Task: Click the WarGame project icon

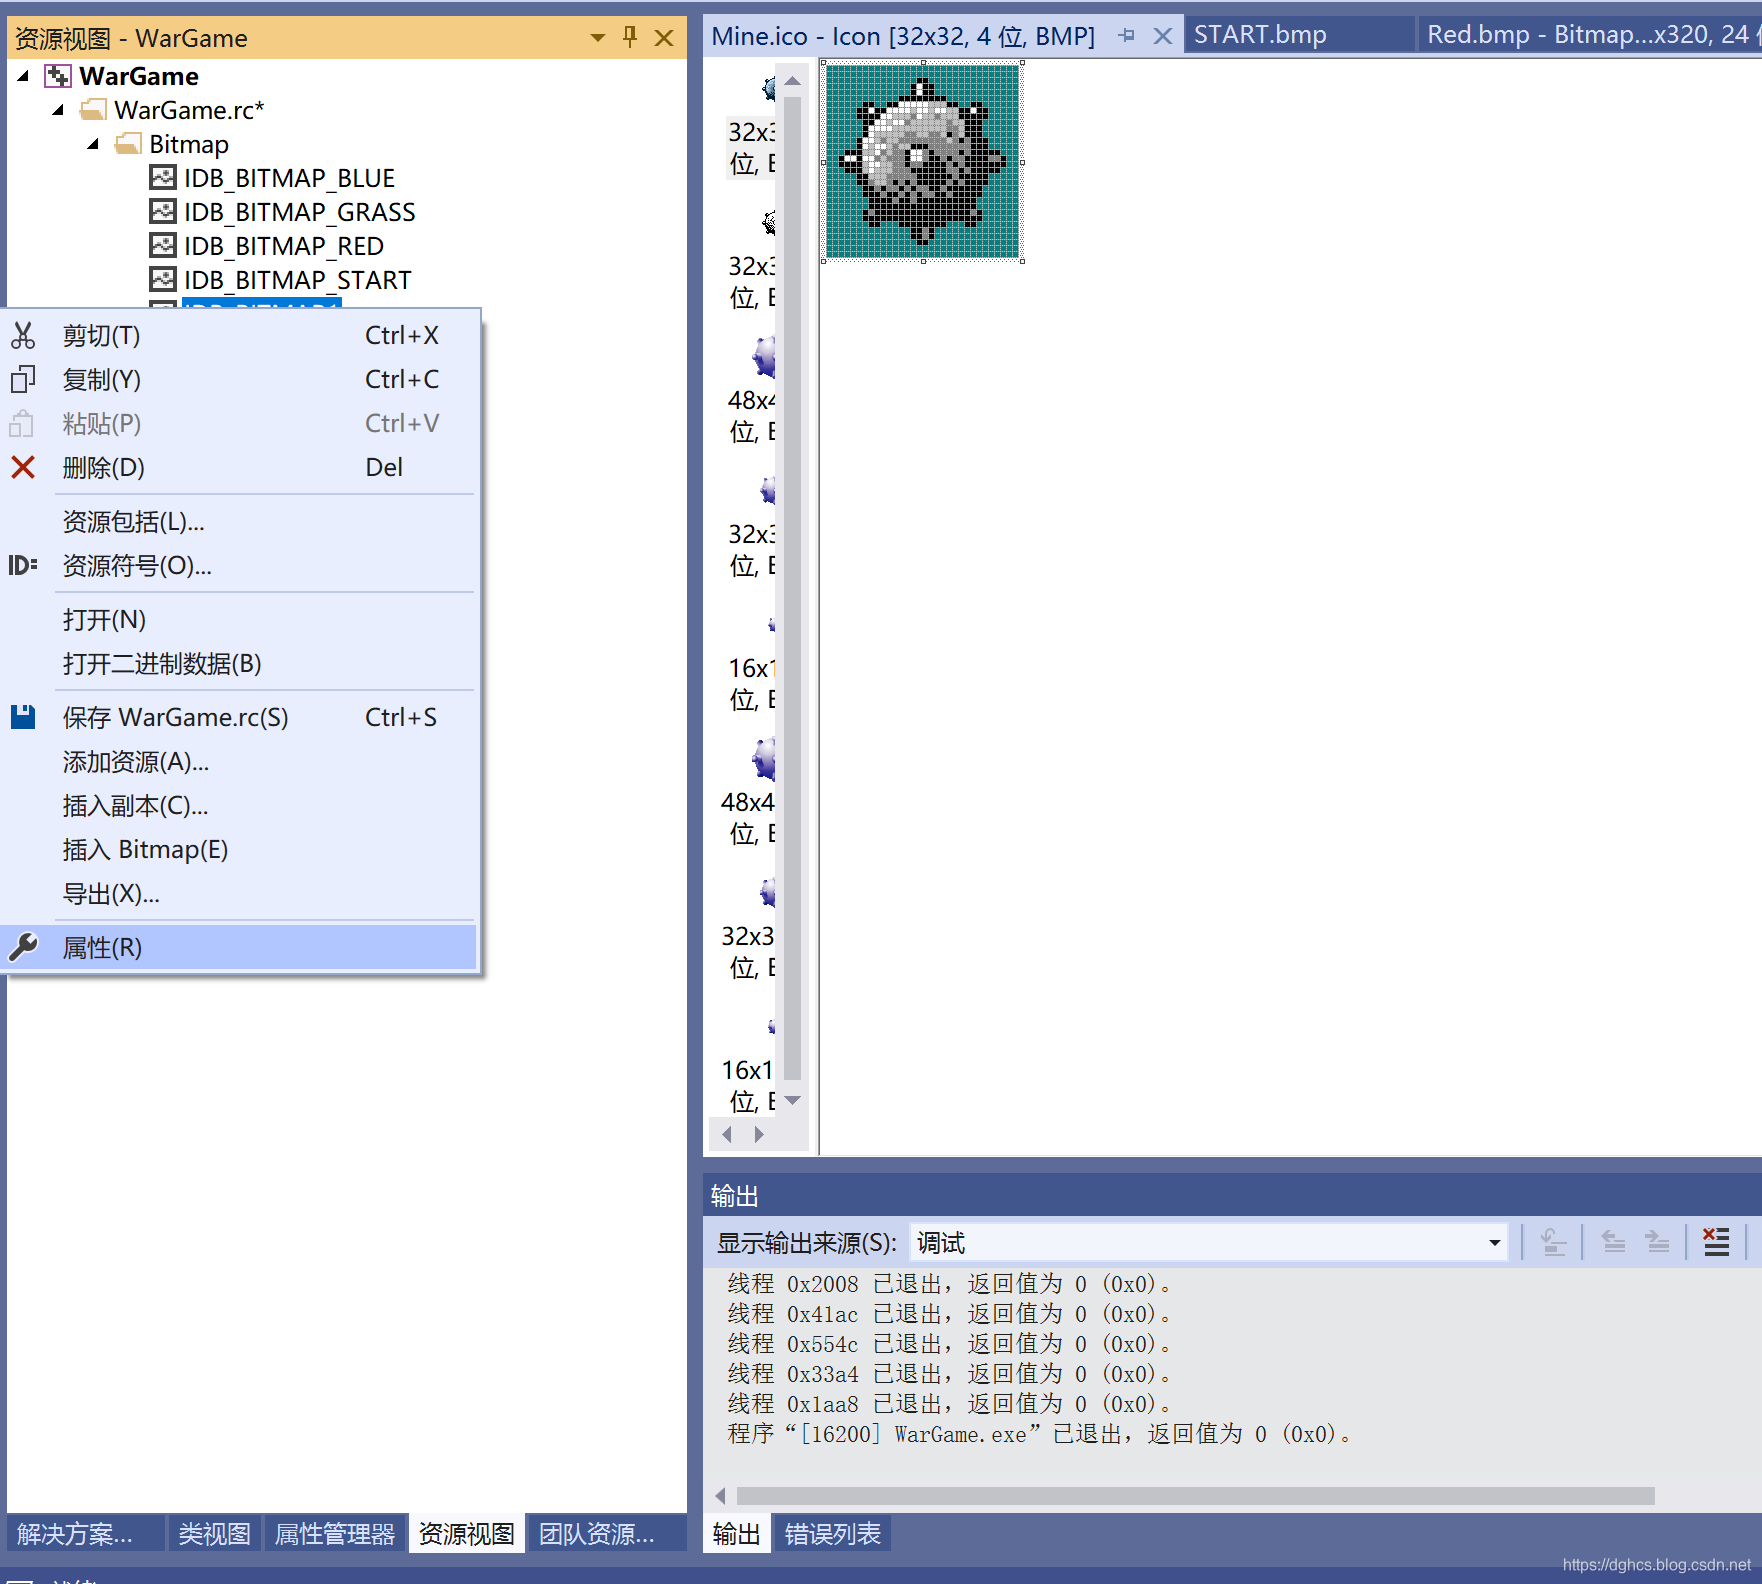Action: [58, 76]
